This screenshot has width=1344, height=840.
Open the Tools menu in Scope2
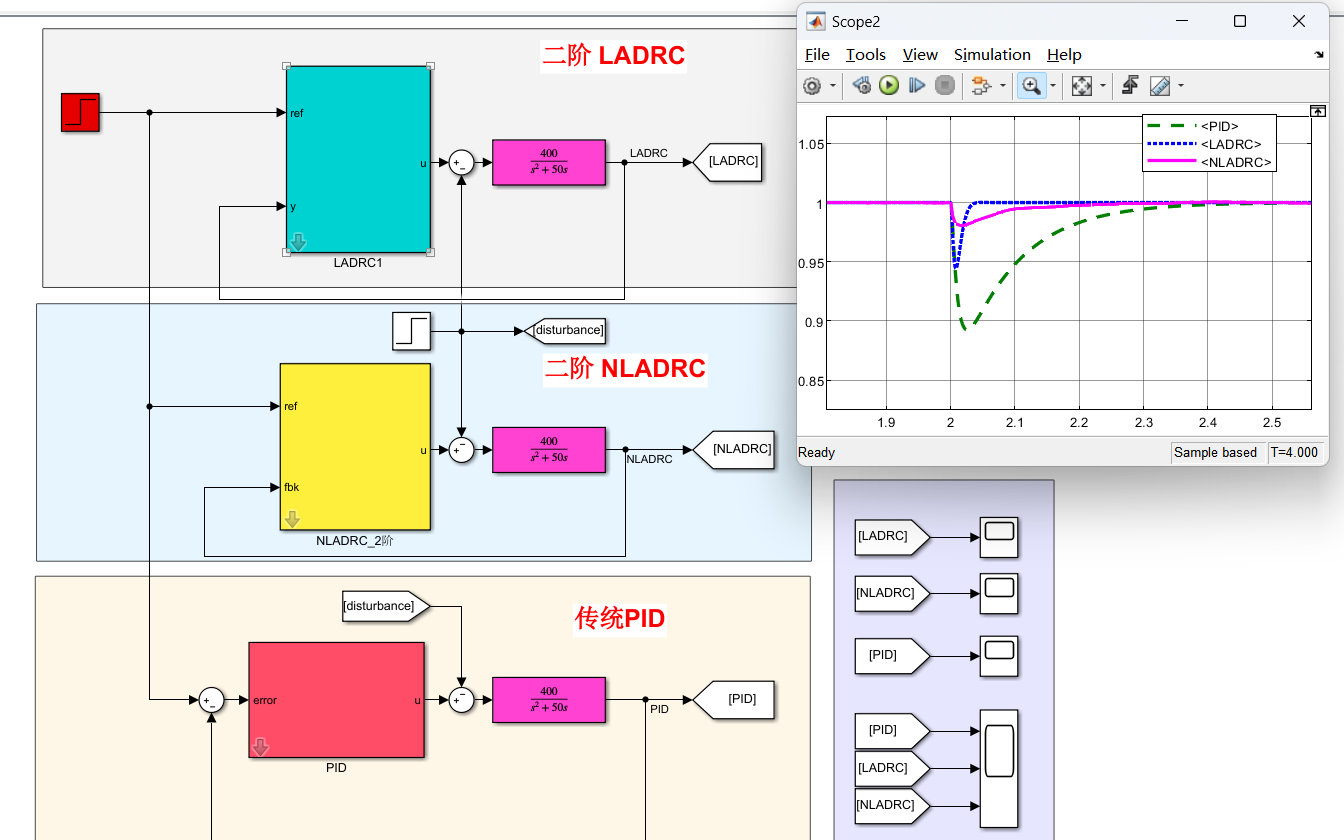tap(866, 55)
